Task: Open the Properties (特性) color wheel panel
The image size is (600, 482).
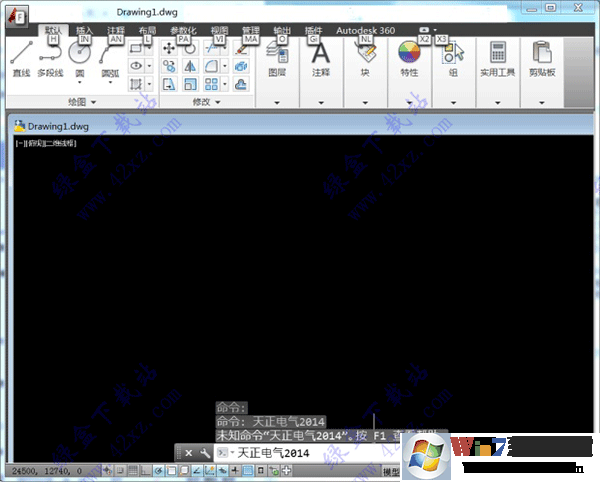Action: (x=409, y=58)
